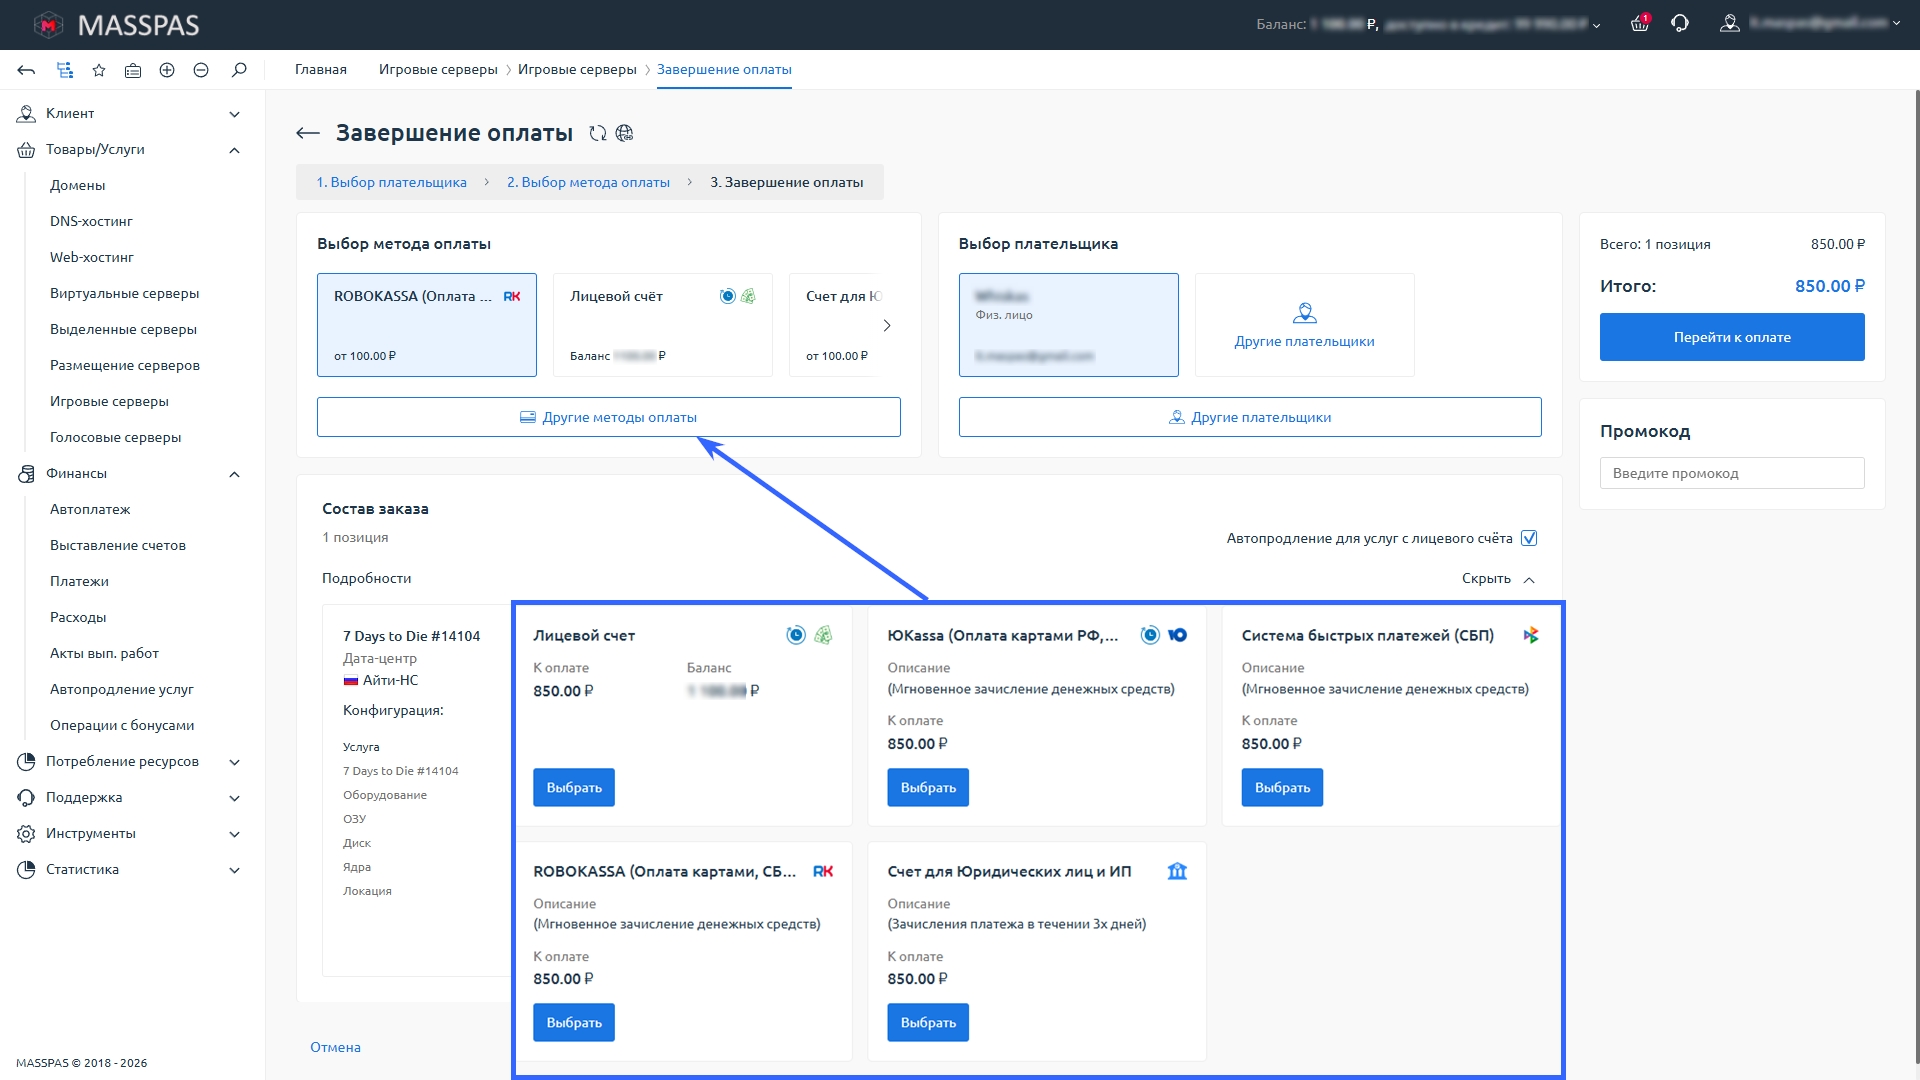Click the ЮKassa logo icon
Viewport: 1920px width, 1080px height.
click(1177, 635)
